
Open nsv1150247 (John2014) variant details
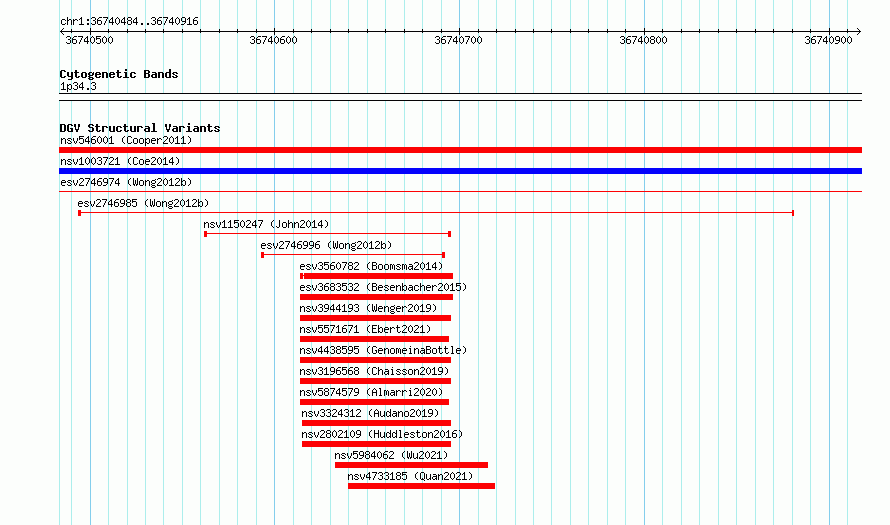tap(266, 224)
